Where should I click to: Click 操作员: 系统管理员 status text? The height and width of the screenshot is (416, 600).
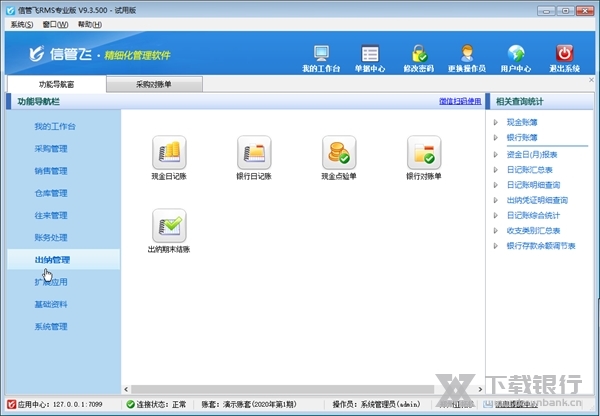point(377,404)
